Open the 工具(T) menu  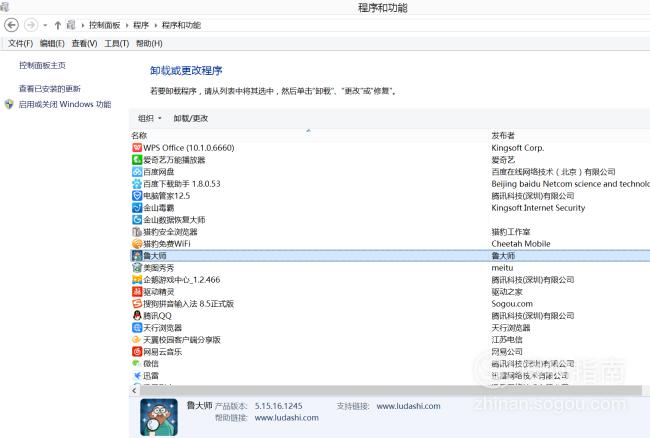tap(116, 44)
